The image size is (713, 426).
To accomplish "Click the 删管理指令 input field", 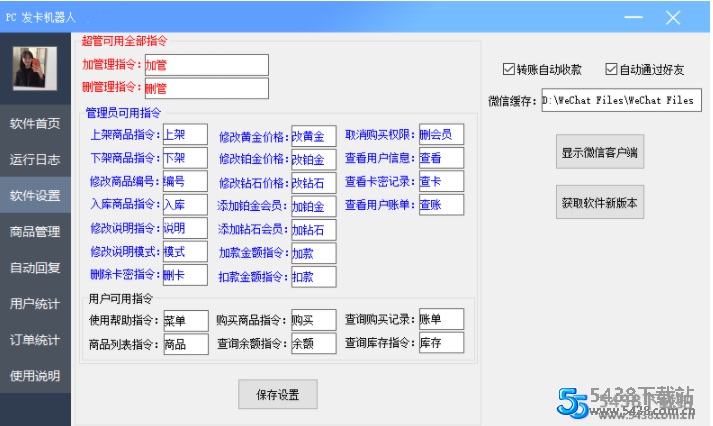I will pos(206,89).
